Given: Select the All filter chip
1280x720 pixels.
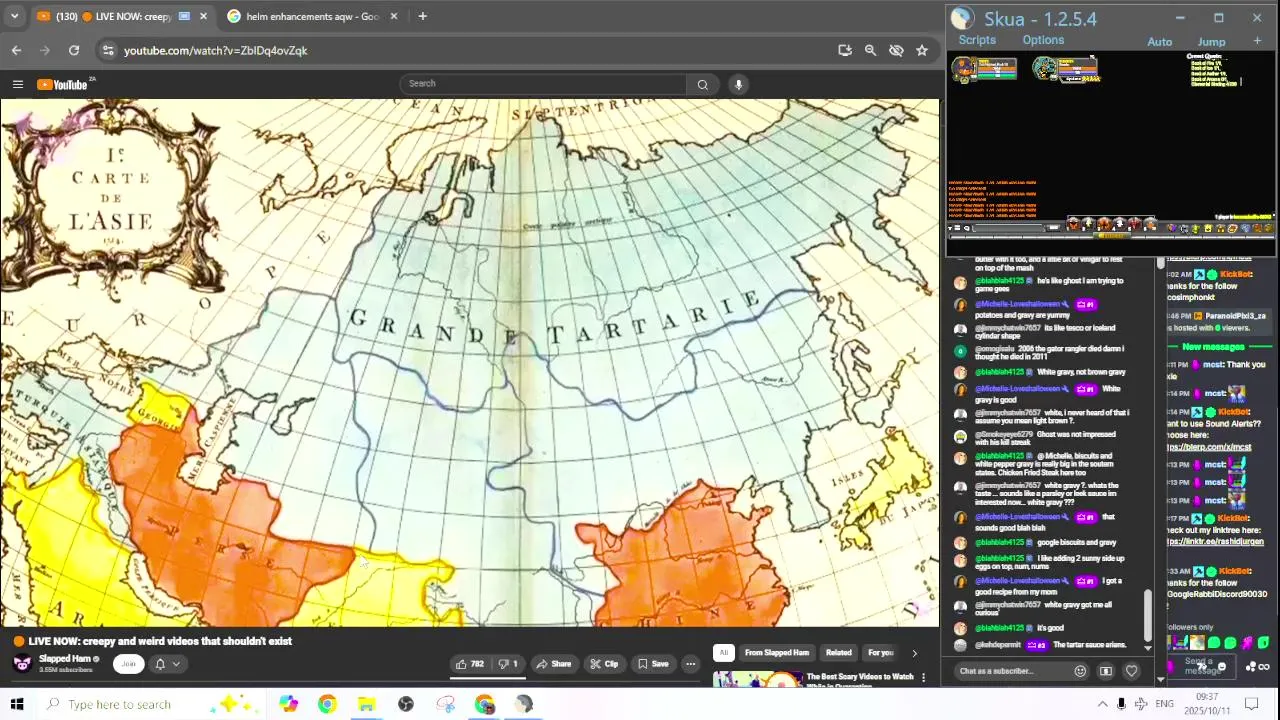Looking at the screenshot, I should pyautogui.click(x=724, y=653).
